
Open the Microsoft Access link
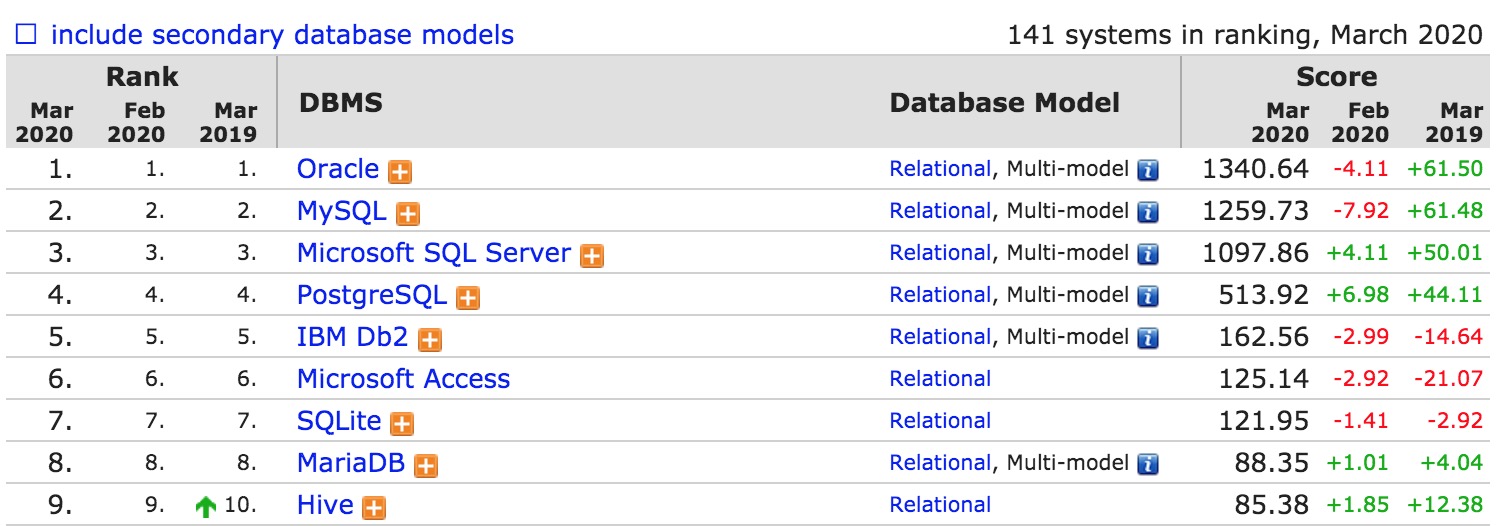pyautogui.click(x=403, y=380)
